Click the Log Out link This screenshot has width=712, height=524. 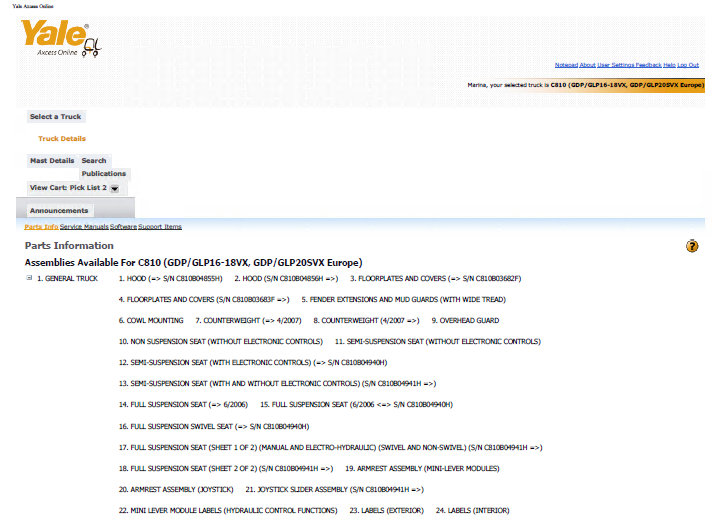tap(688, 65)
